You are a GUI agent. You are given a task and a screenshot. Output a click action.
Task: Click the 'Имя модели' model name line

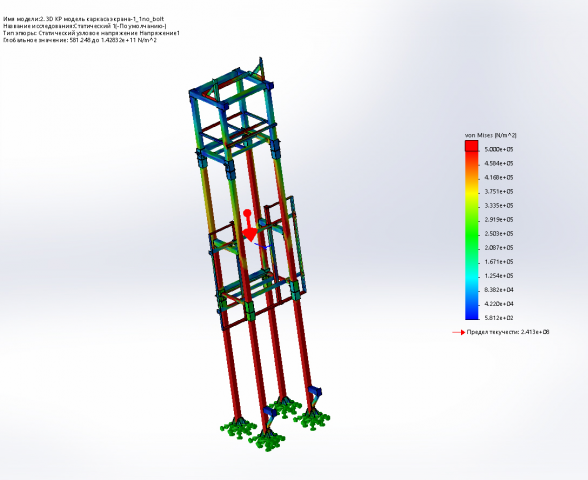83,19
